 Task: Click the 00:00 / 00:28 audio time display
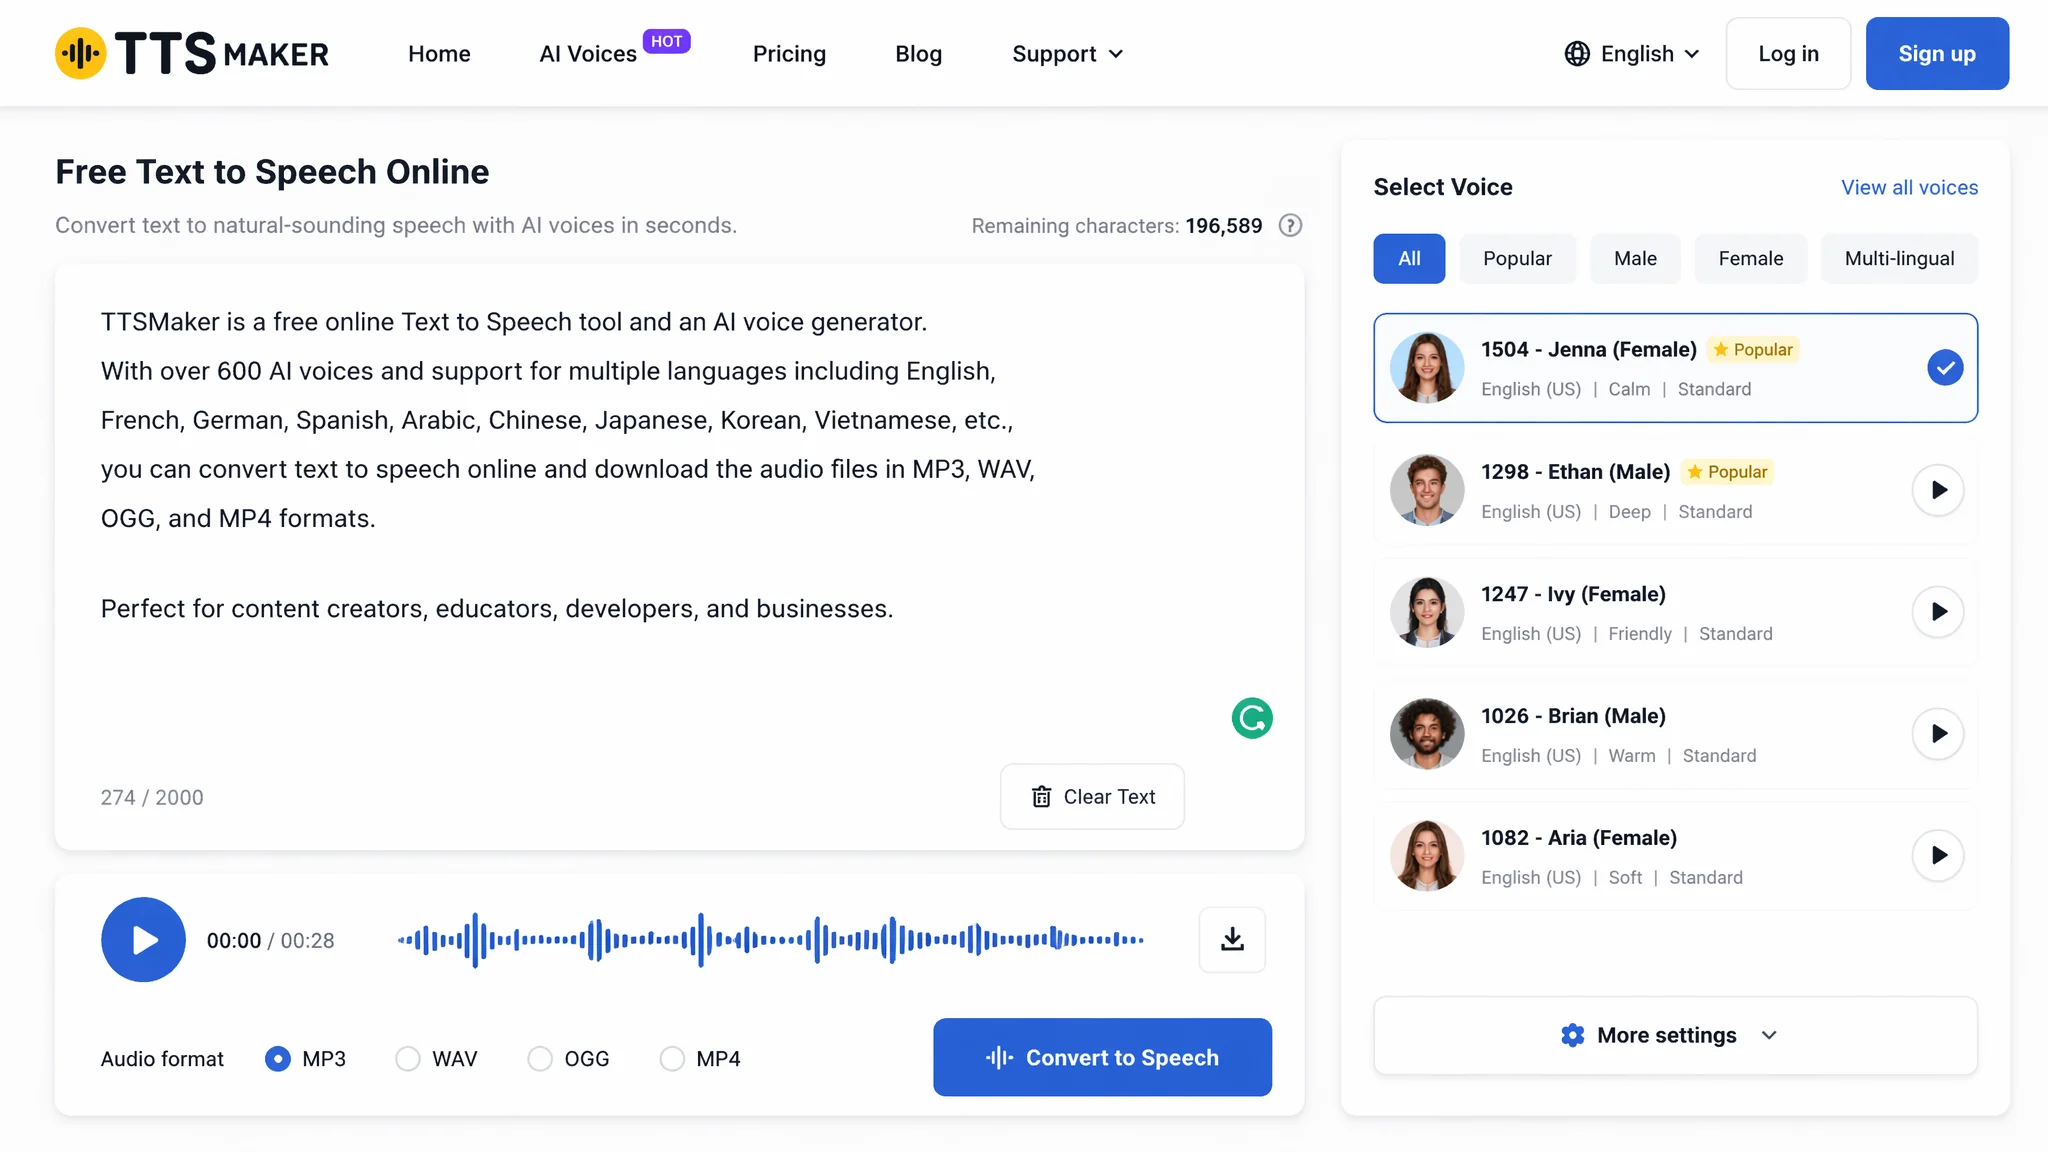click(270, 941)
